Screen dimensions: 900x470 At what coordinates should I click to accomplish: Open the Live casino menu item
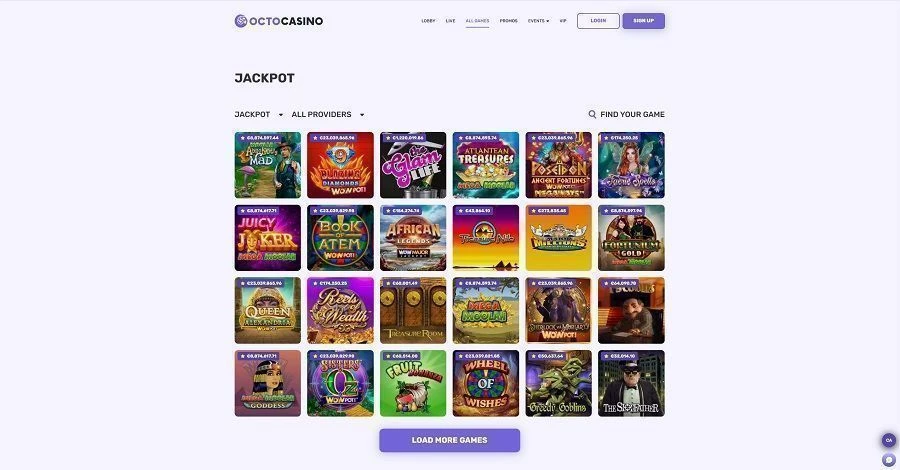[x=451, y=21]
